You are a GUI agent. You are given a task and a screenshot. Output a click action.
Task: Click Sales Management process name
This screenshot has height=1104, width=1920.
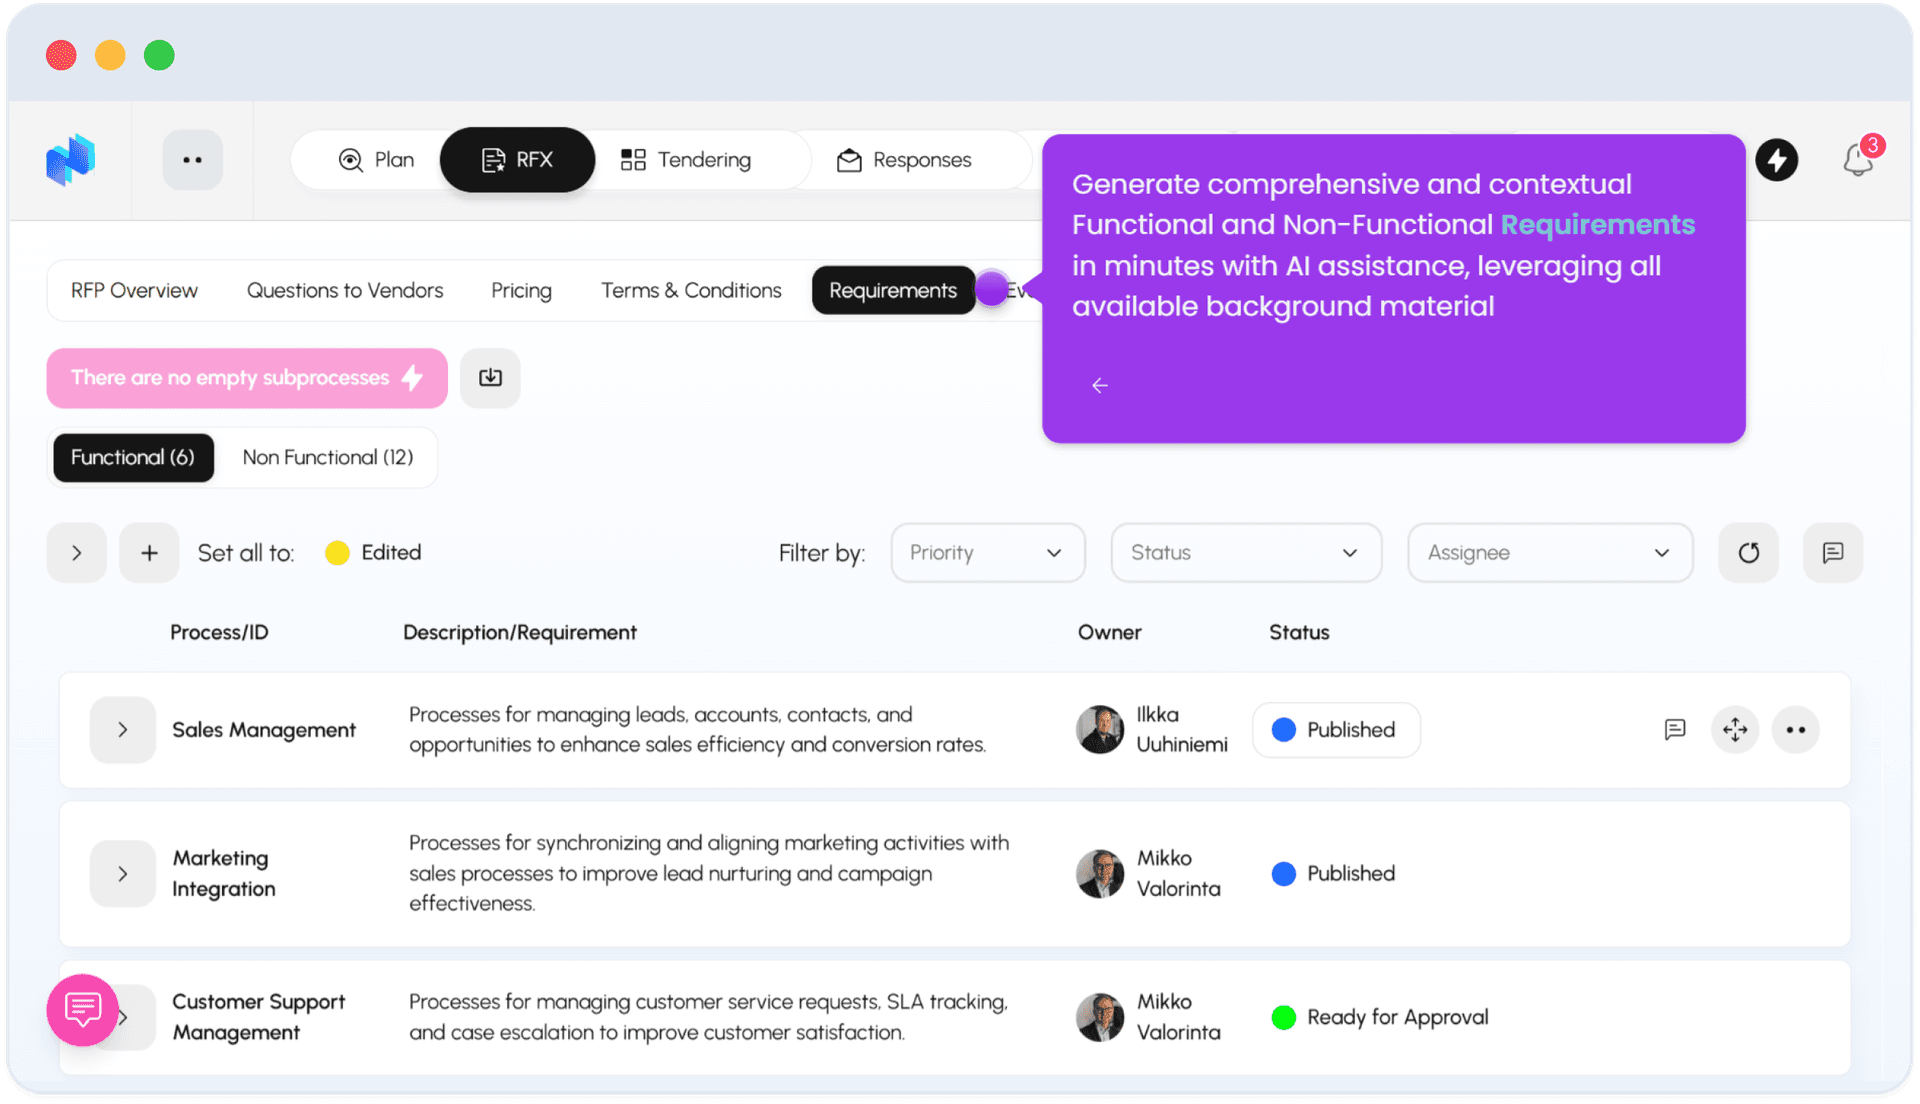[264, 730]
